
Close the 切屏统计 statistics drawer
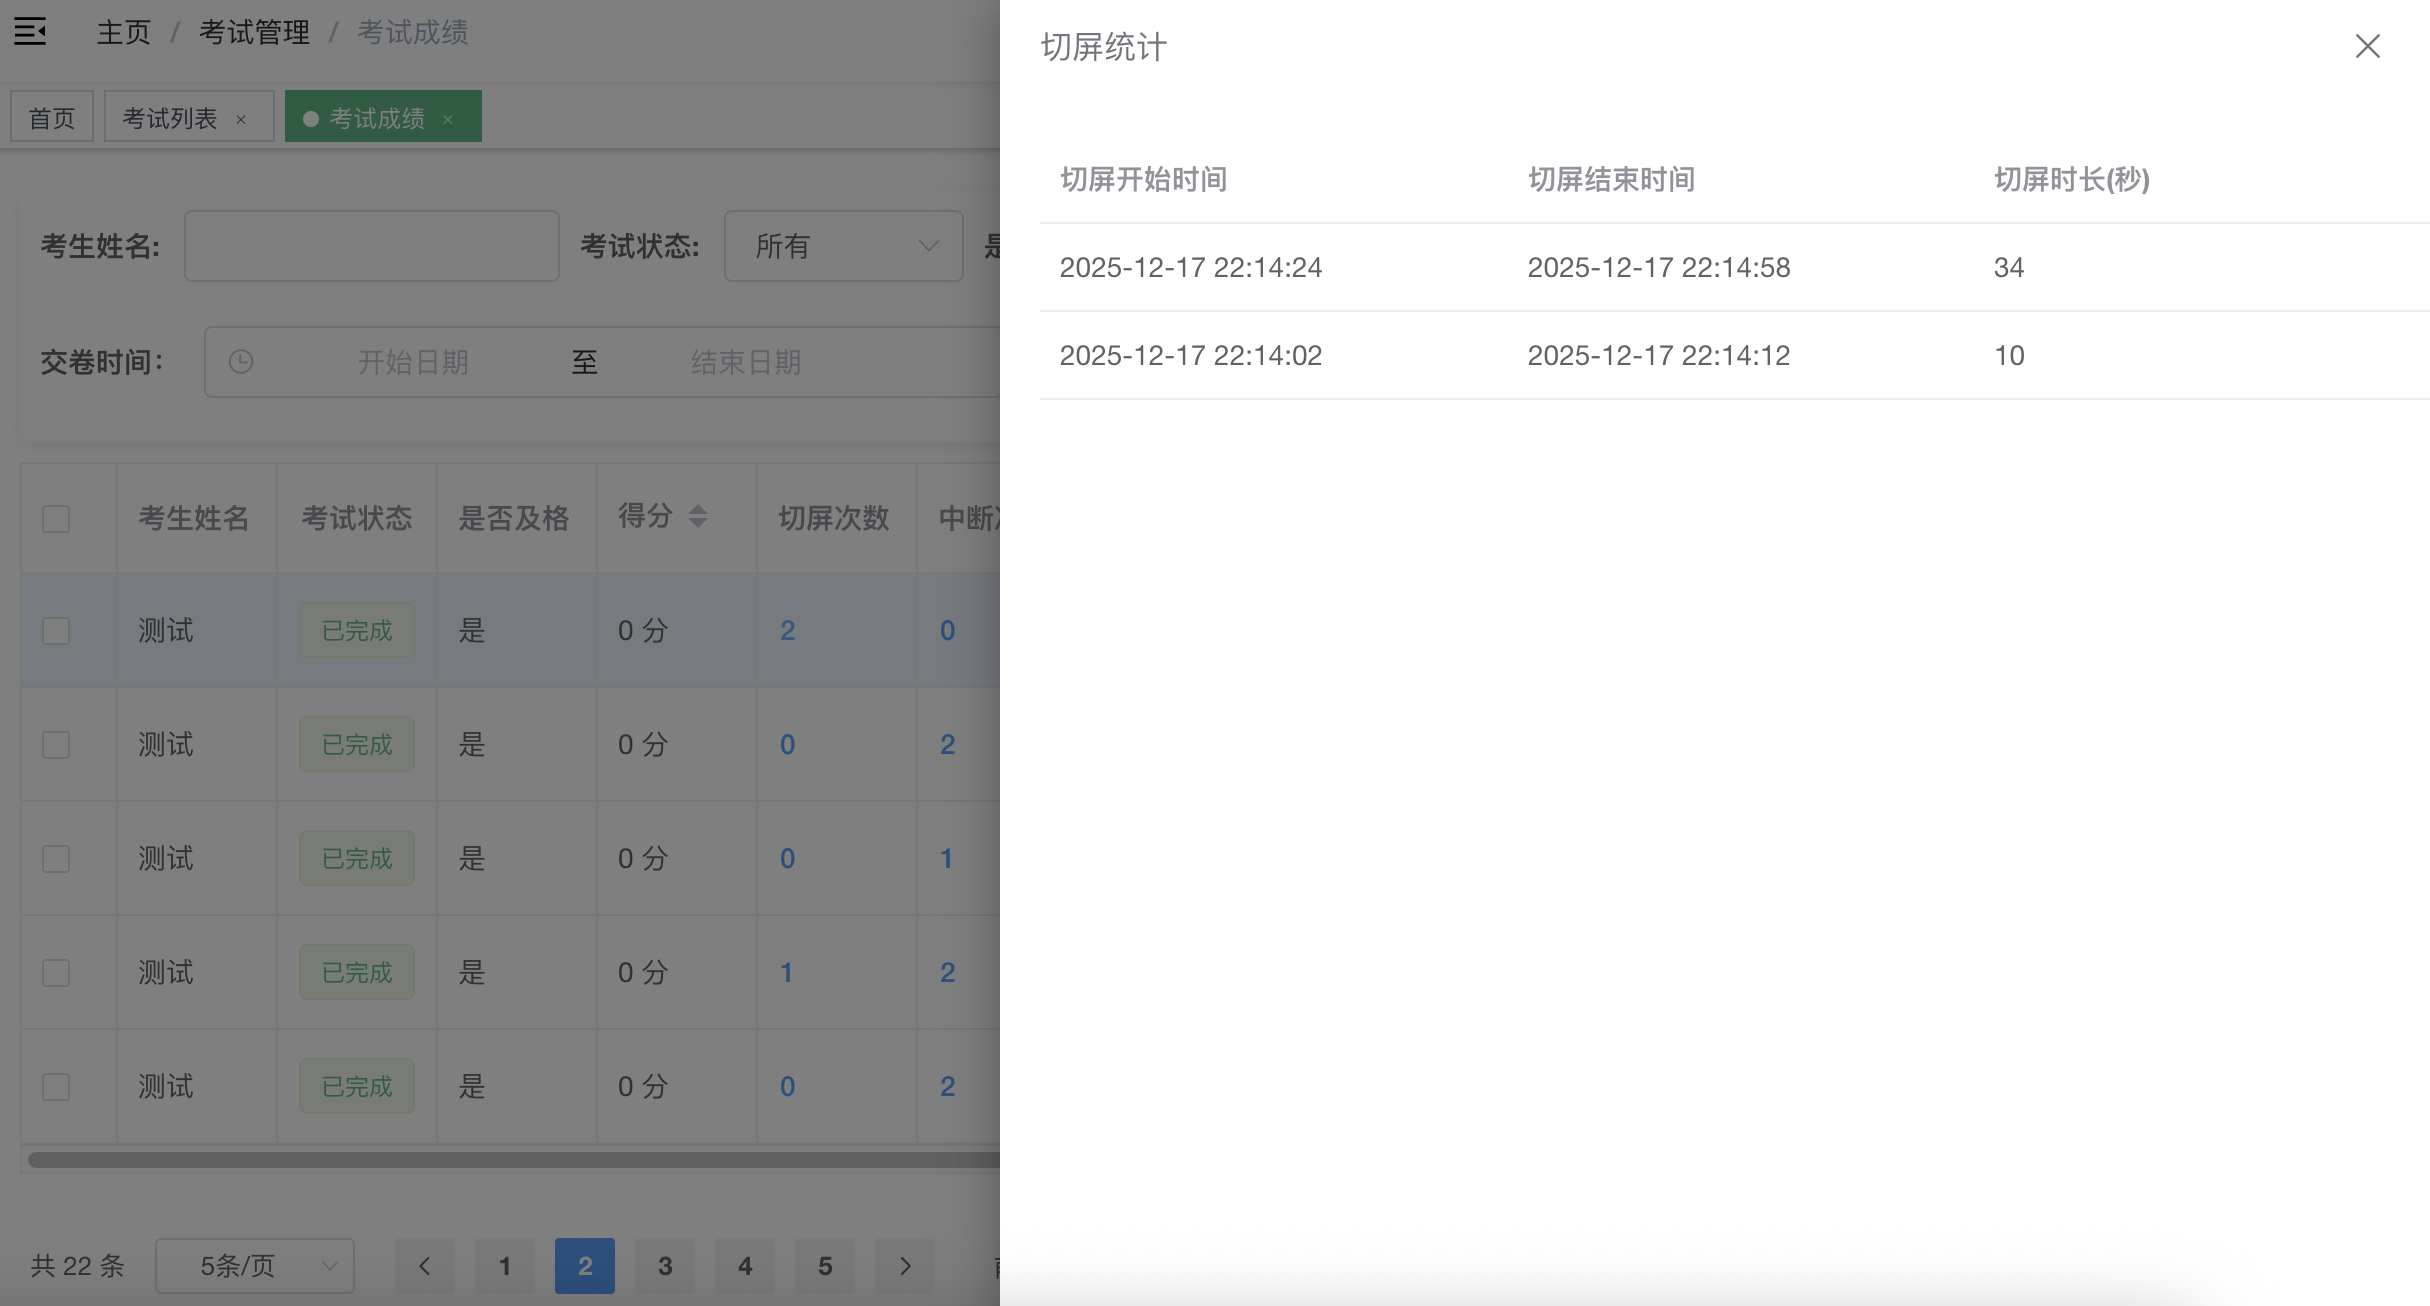point(2367,46)
